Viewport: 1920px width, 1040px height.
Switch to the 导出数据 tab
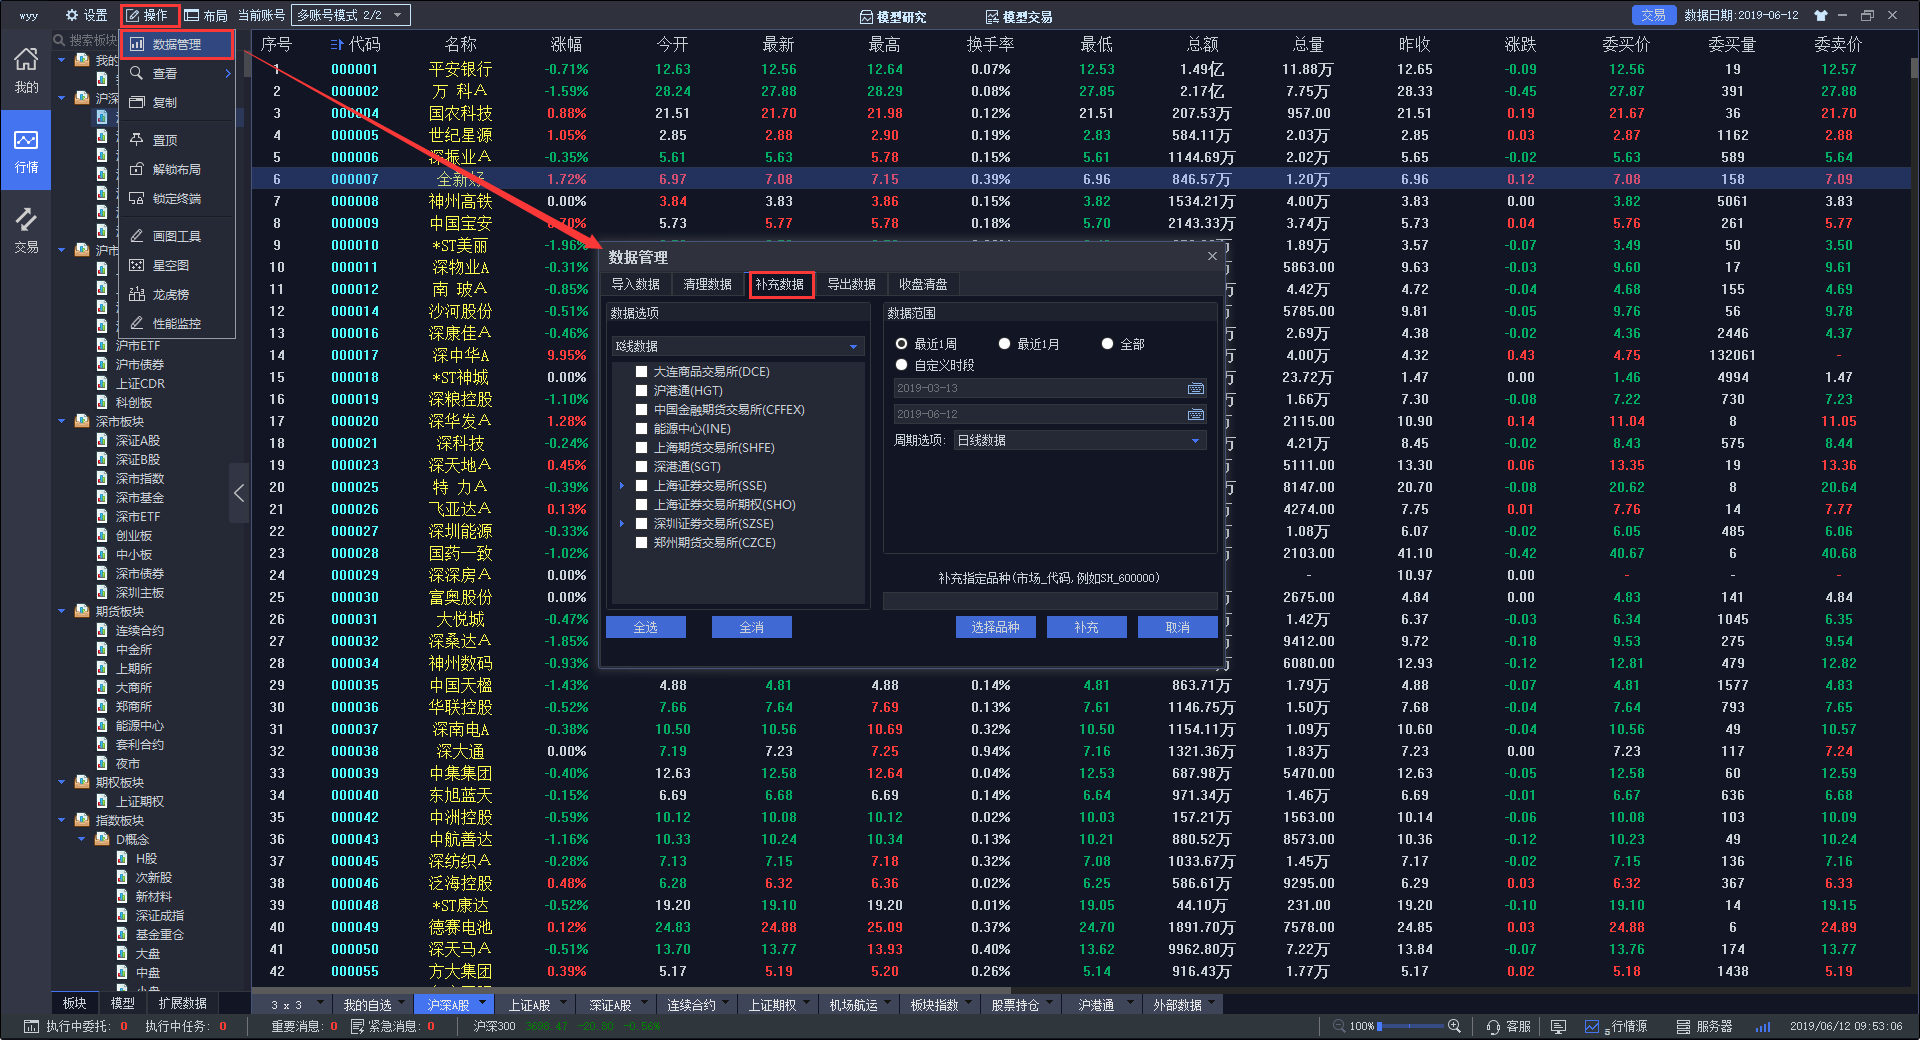point(851,284)
